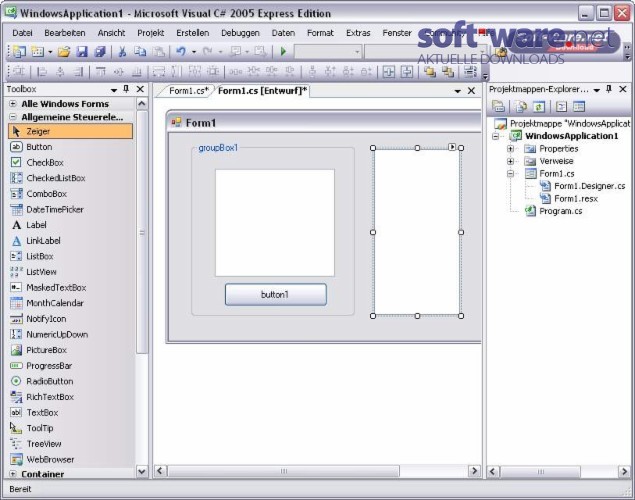
Task: Open the active documents dropdown list arrow
Action: click(458, 91)
